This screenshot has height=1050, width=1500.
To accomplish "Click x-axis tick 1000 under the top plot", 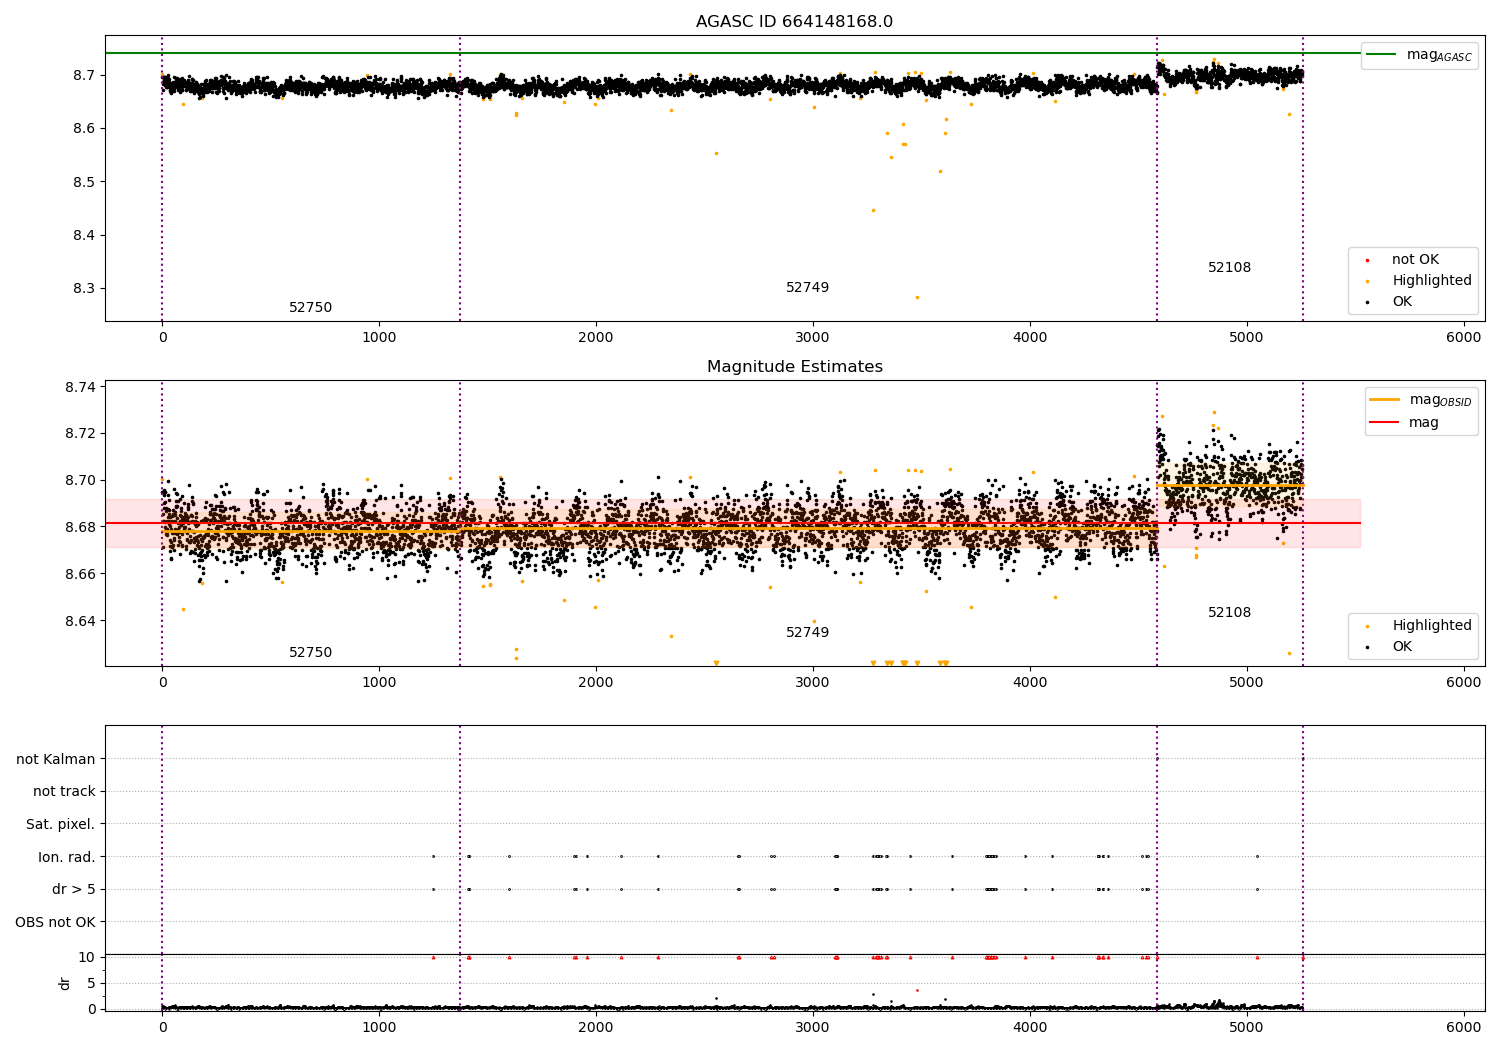I will (x=379, y=338).
